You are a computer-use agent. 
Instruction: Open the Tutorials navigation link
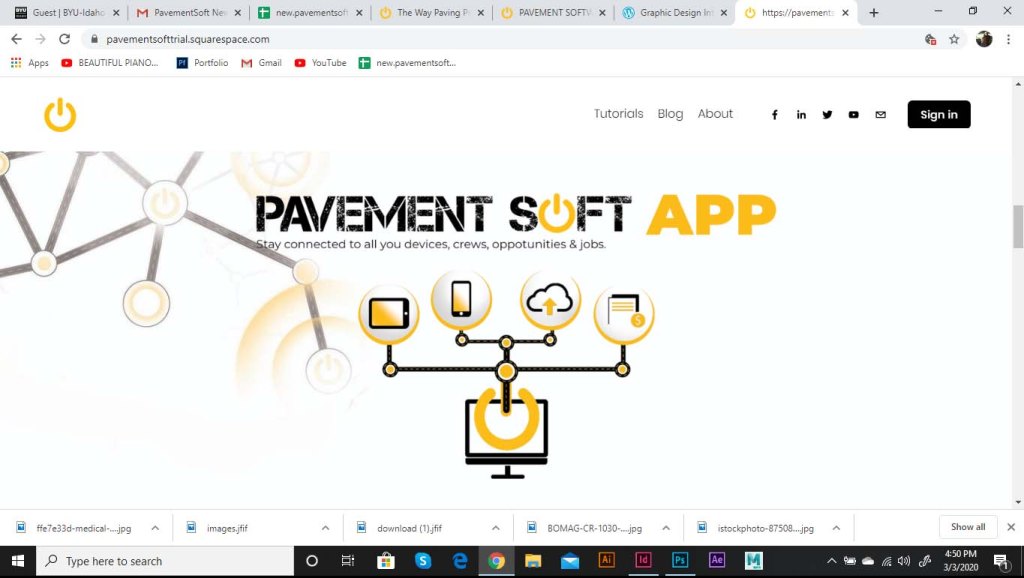618,114
